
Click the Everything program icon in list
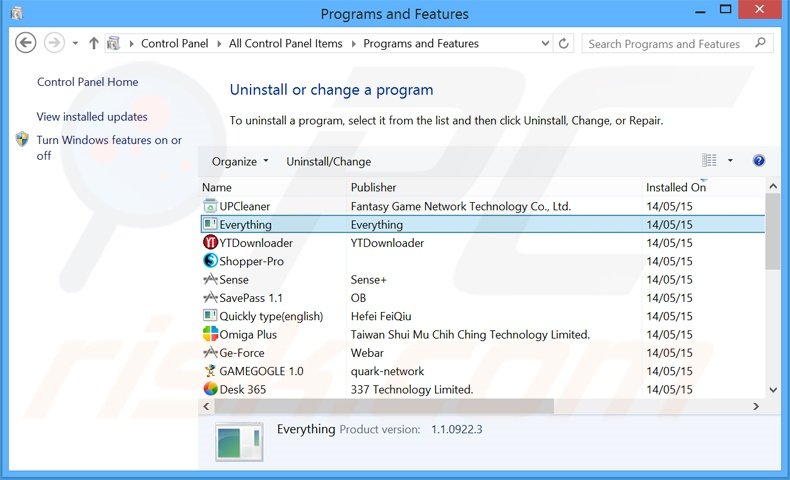click(x=210, y=224)
